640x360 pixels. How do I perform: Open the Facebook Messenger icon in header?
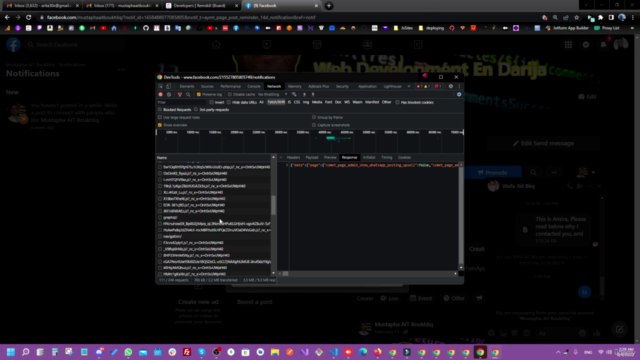pos(586,44)
